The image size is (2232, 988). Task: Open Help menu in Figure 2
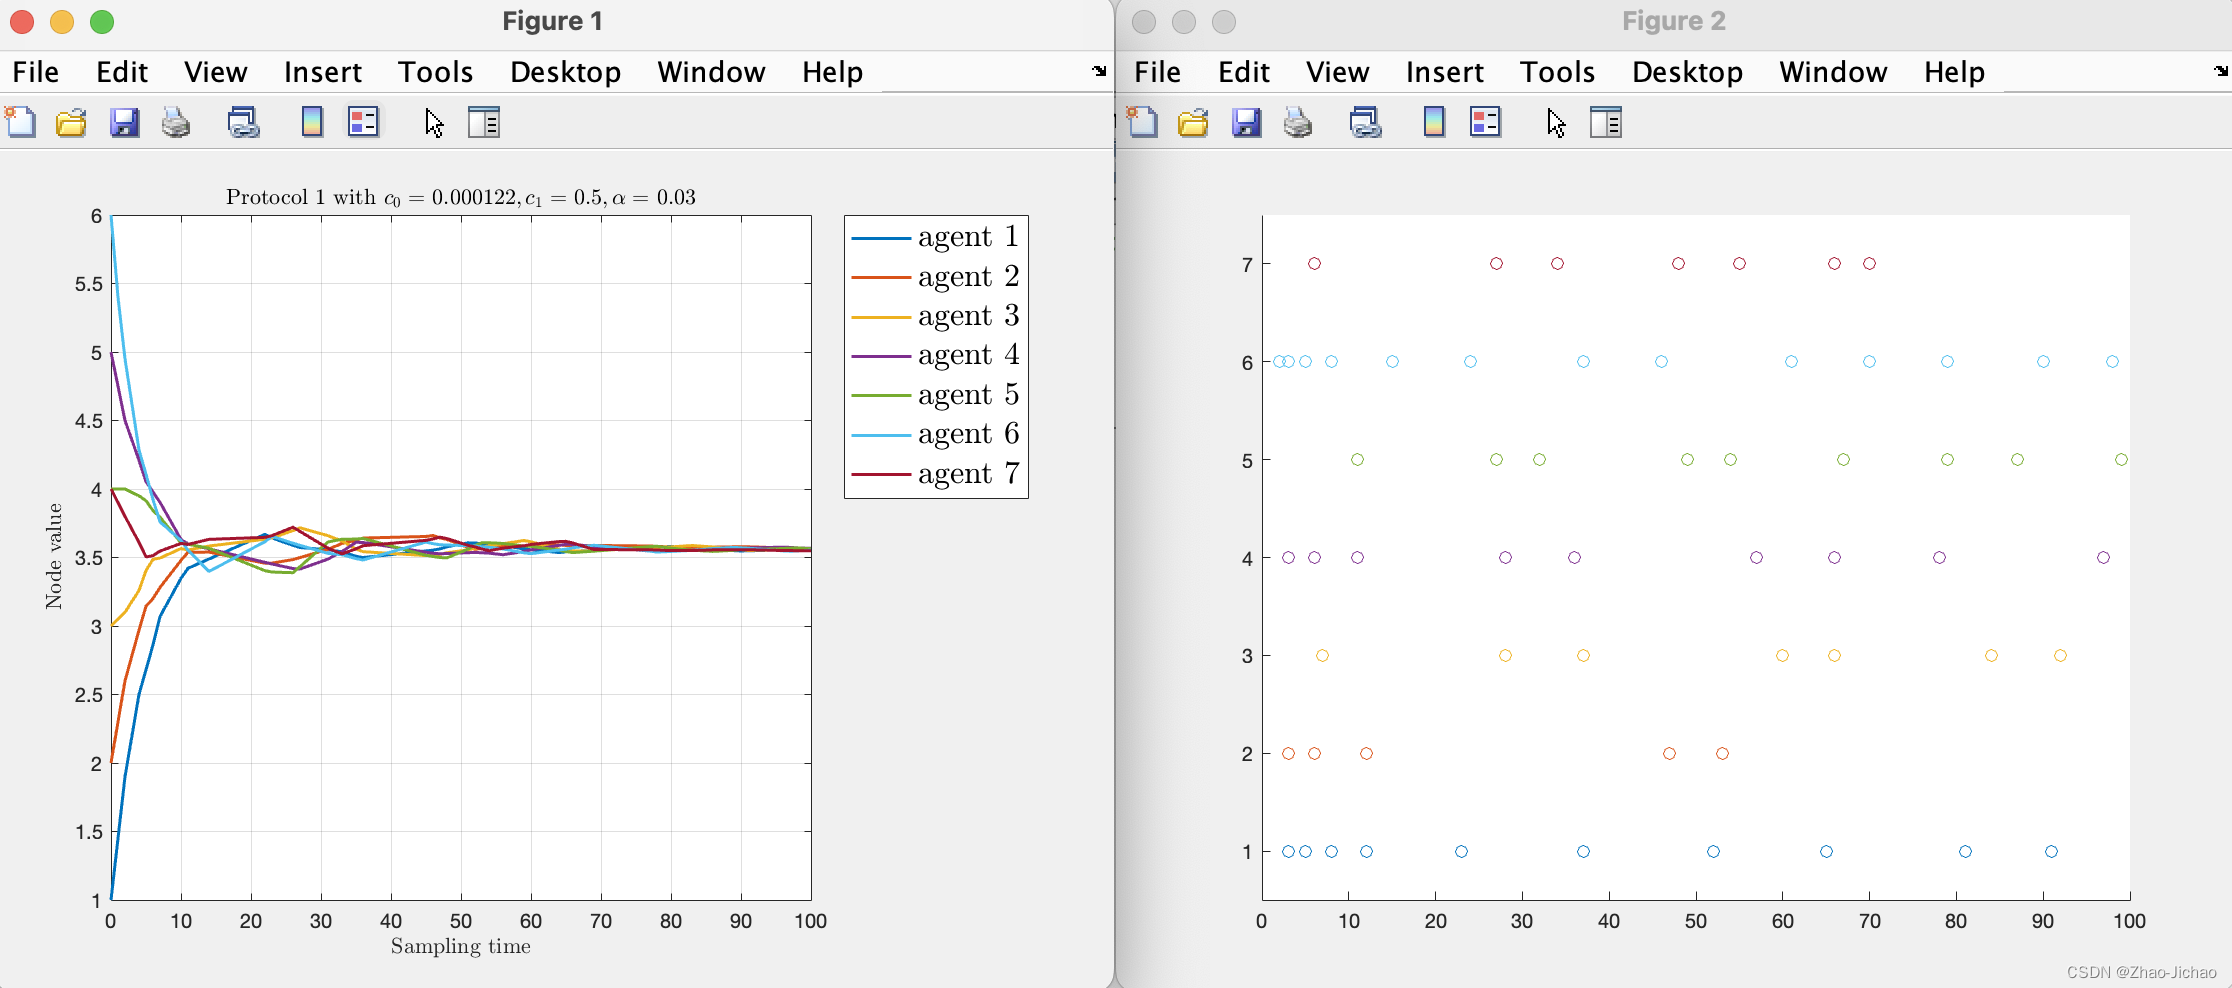coord(1955,72)
